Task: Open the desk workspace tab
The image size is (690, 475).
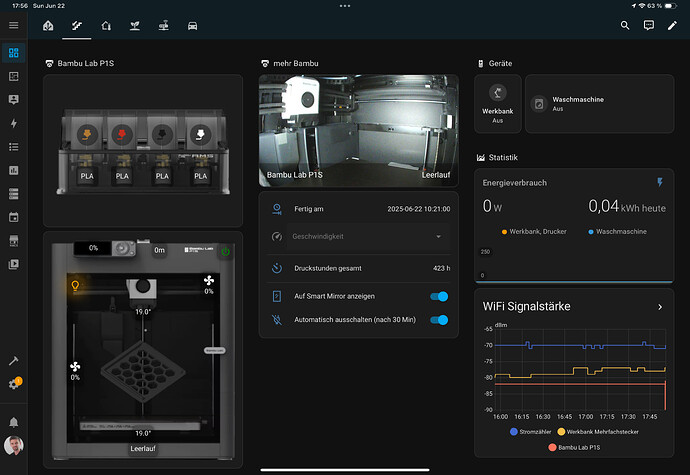Action: tap(164, 26)
